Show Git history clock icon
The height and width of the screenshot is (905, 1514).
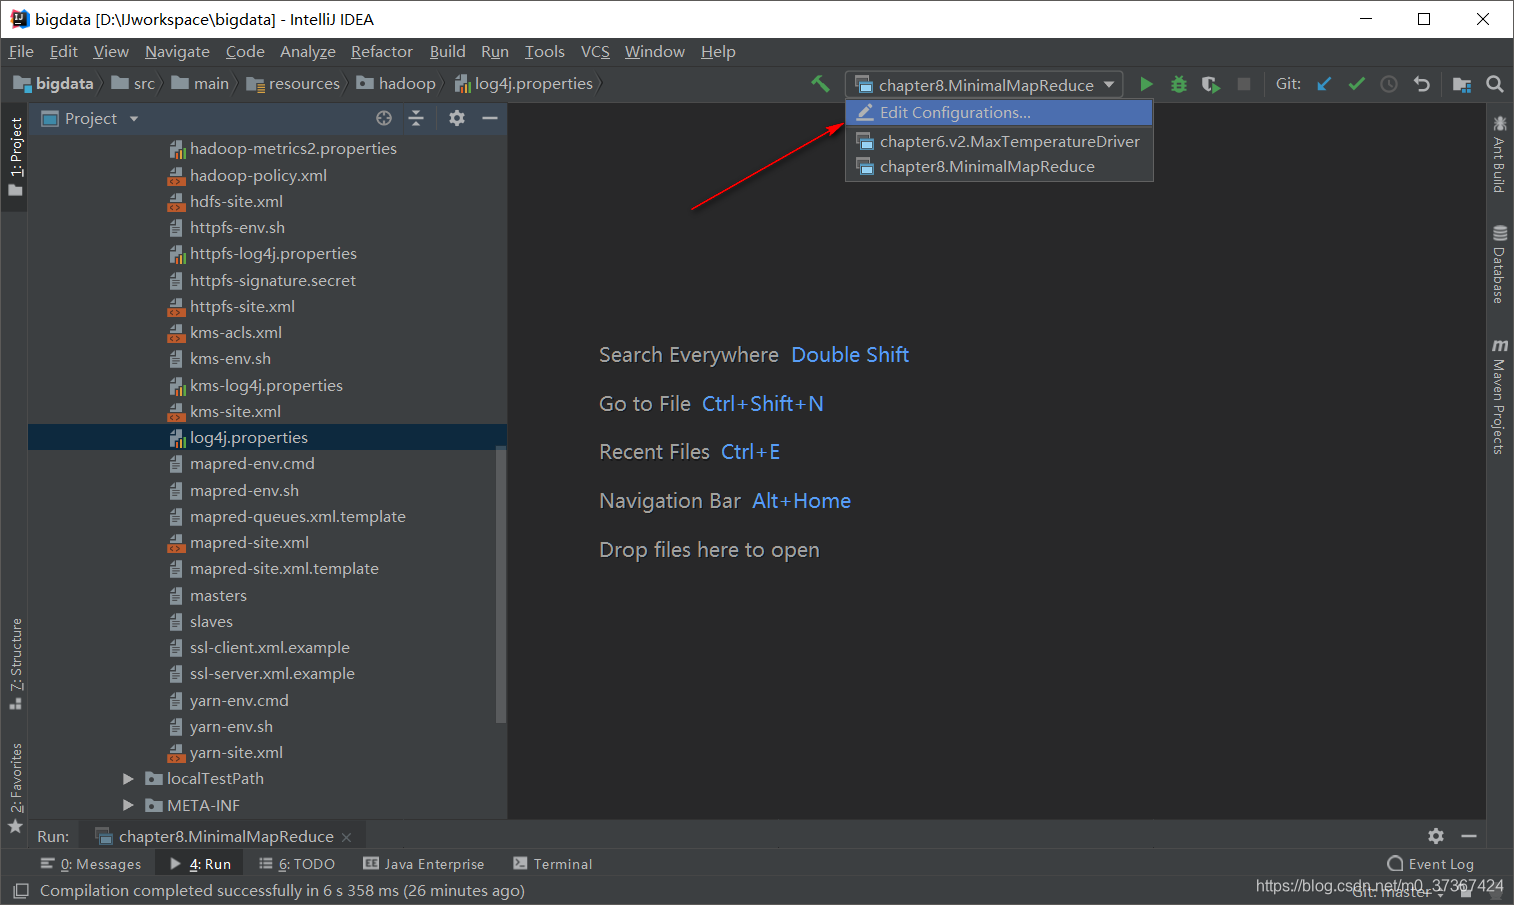point(1389,84)
